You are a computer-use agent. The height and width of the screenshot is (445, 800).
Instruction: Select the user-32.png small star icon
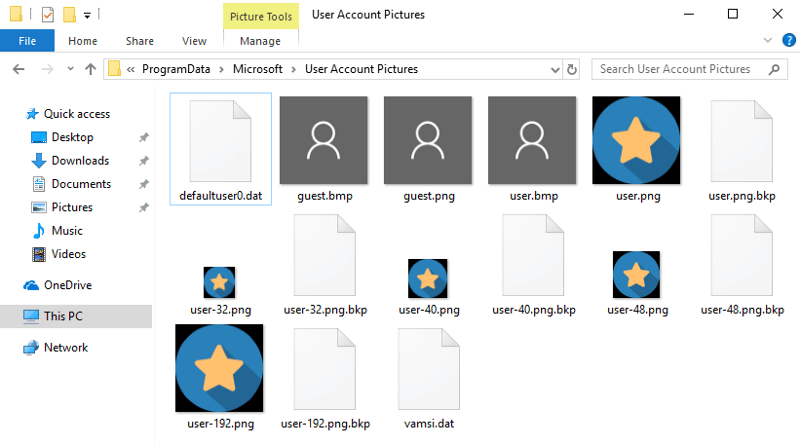[219, 282]
